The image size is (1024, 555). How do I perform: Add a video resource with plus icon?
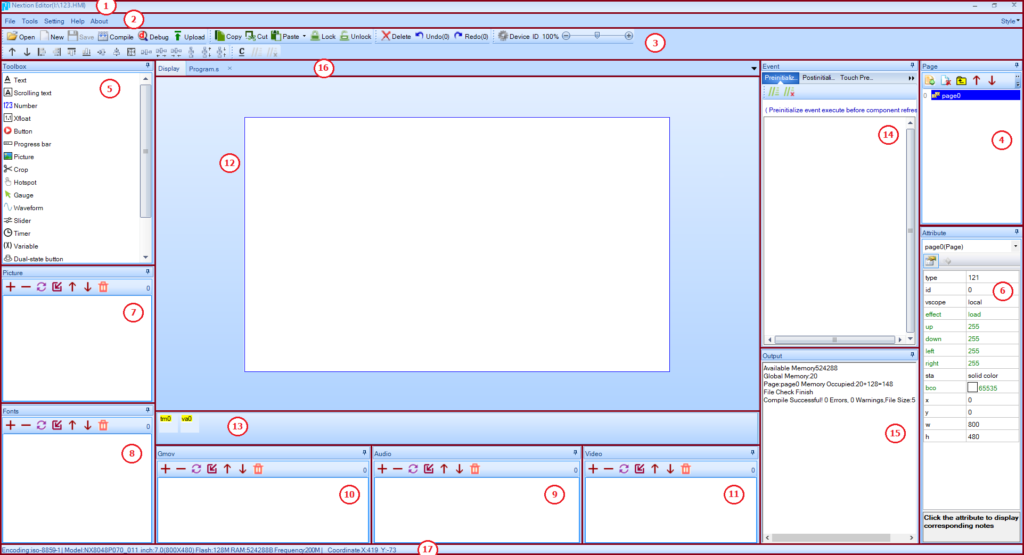pyautogui.click(x=592, y=468)
